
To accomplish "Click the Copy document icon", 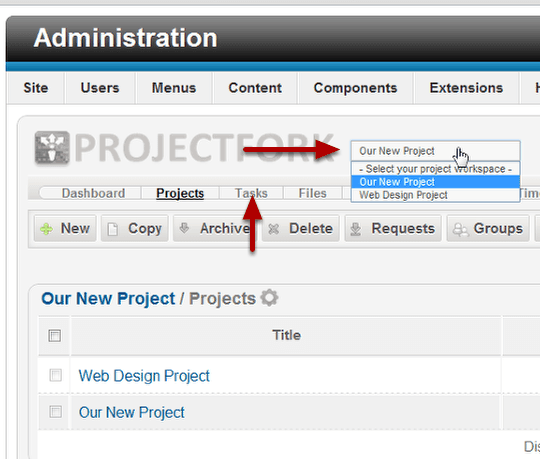I will click(x=112, y=229).
